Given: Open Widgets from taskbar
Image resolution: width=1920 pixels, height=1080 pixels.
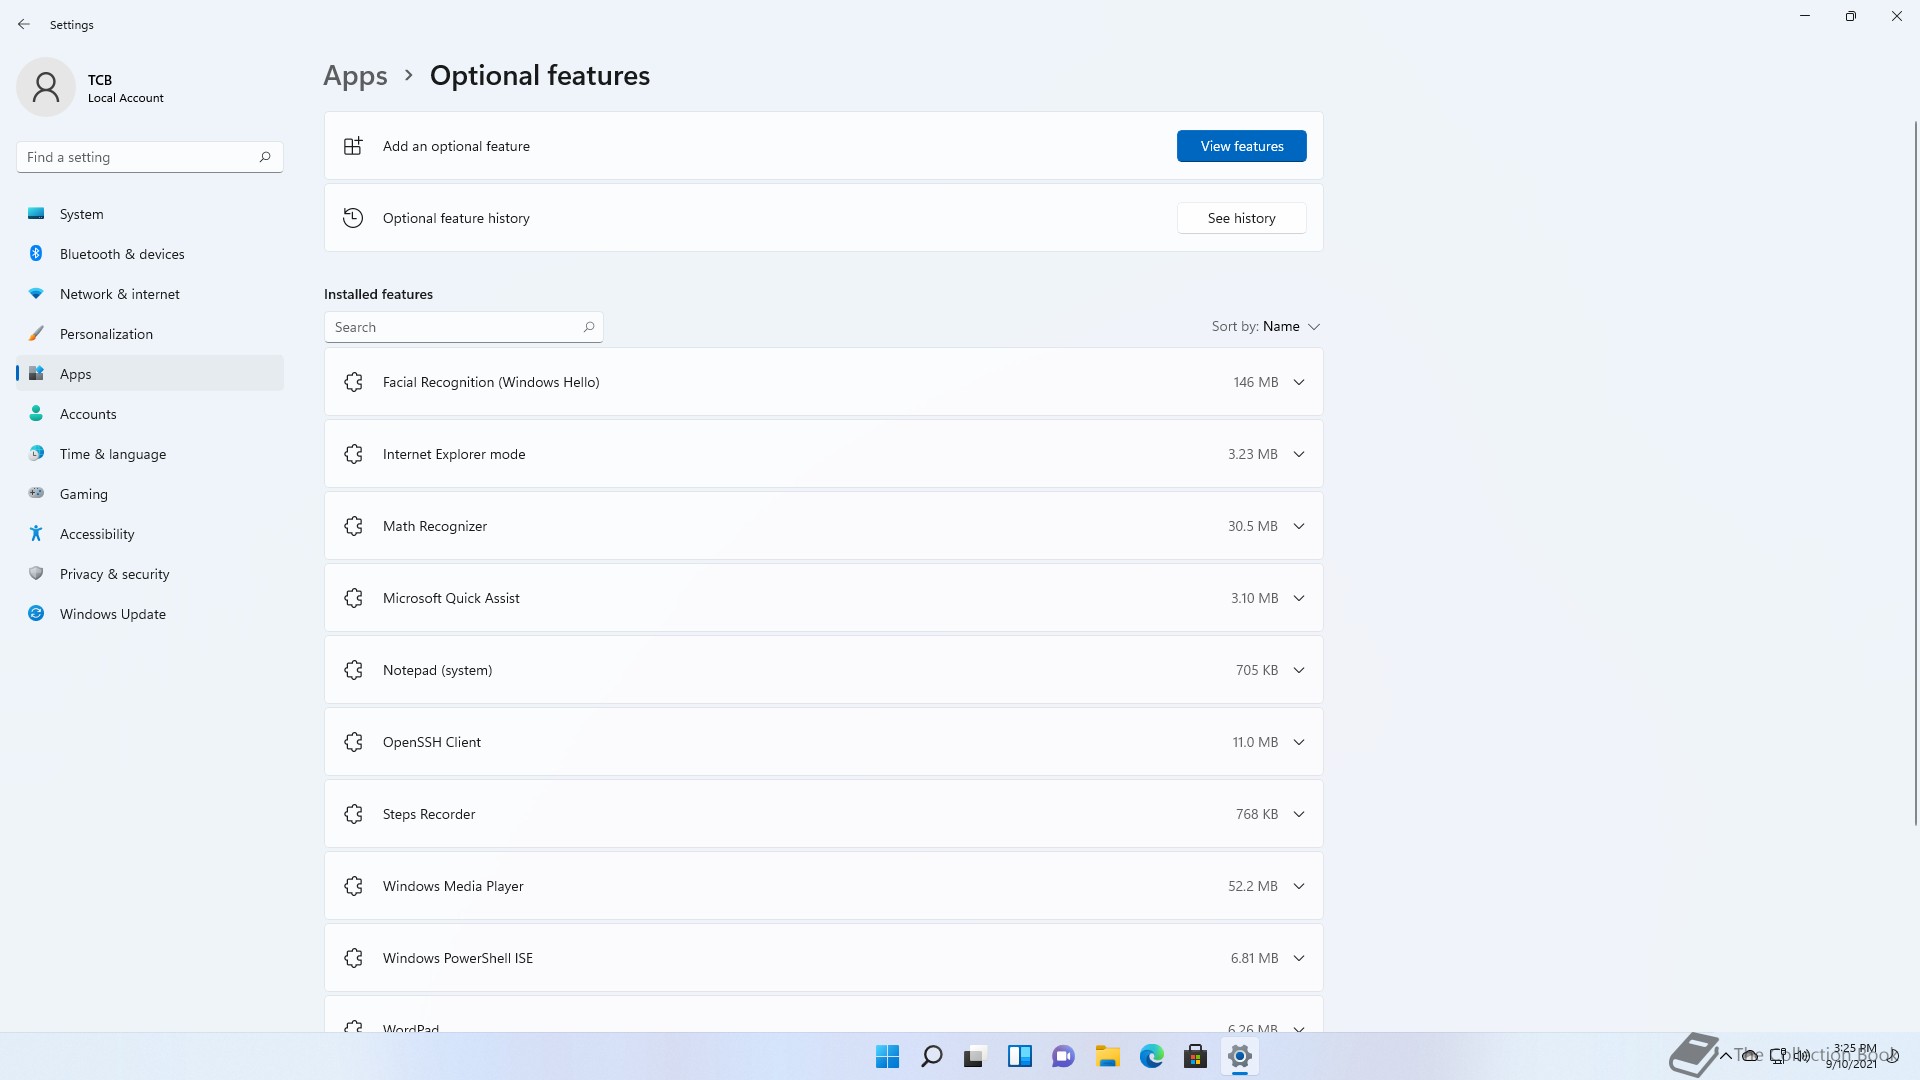Looking at the screenshot, I should pyautogui.click(x=1019, y=1057).
